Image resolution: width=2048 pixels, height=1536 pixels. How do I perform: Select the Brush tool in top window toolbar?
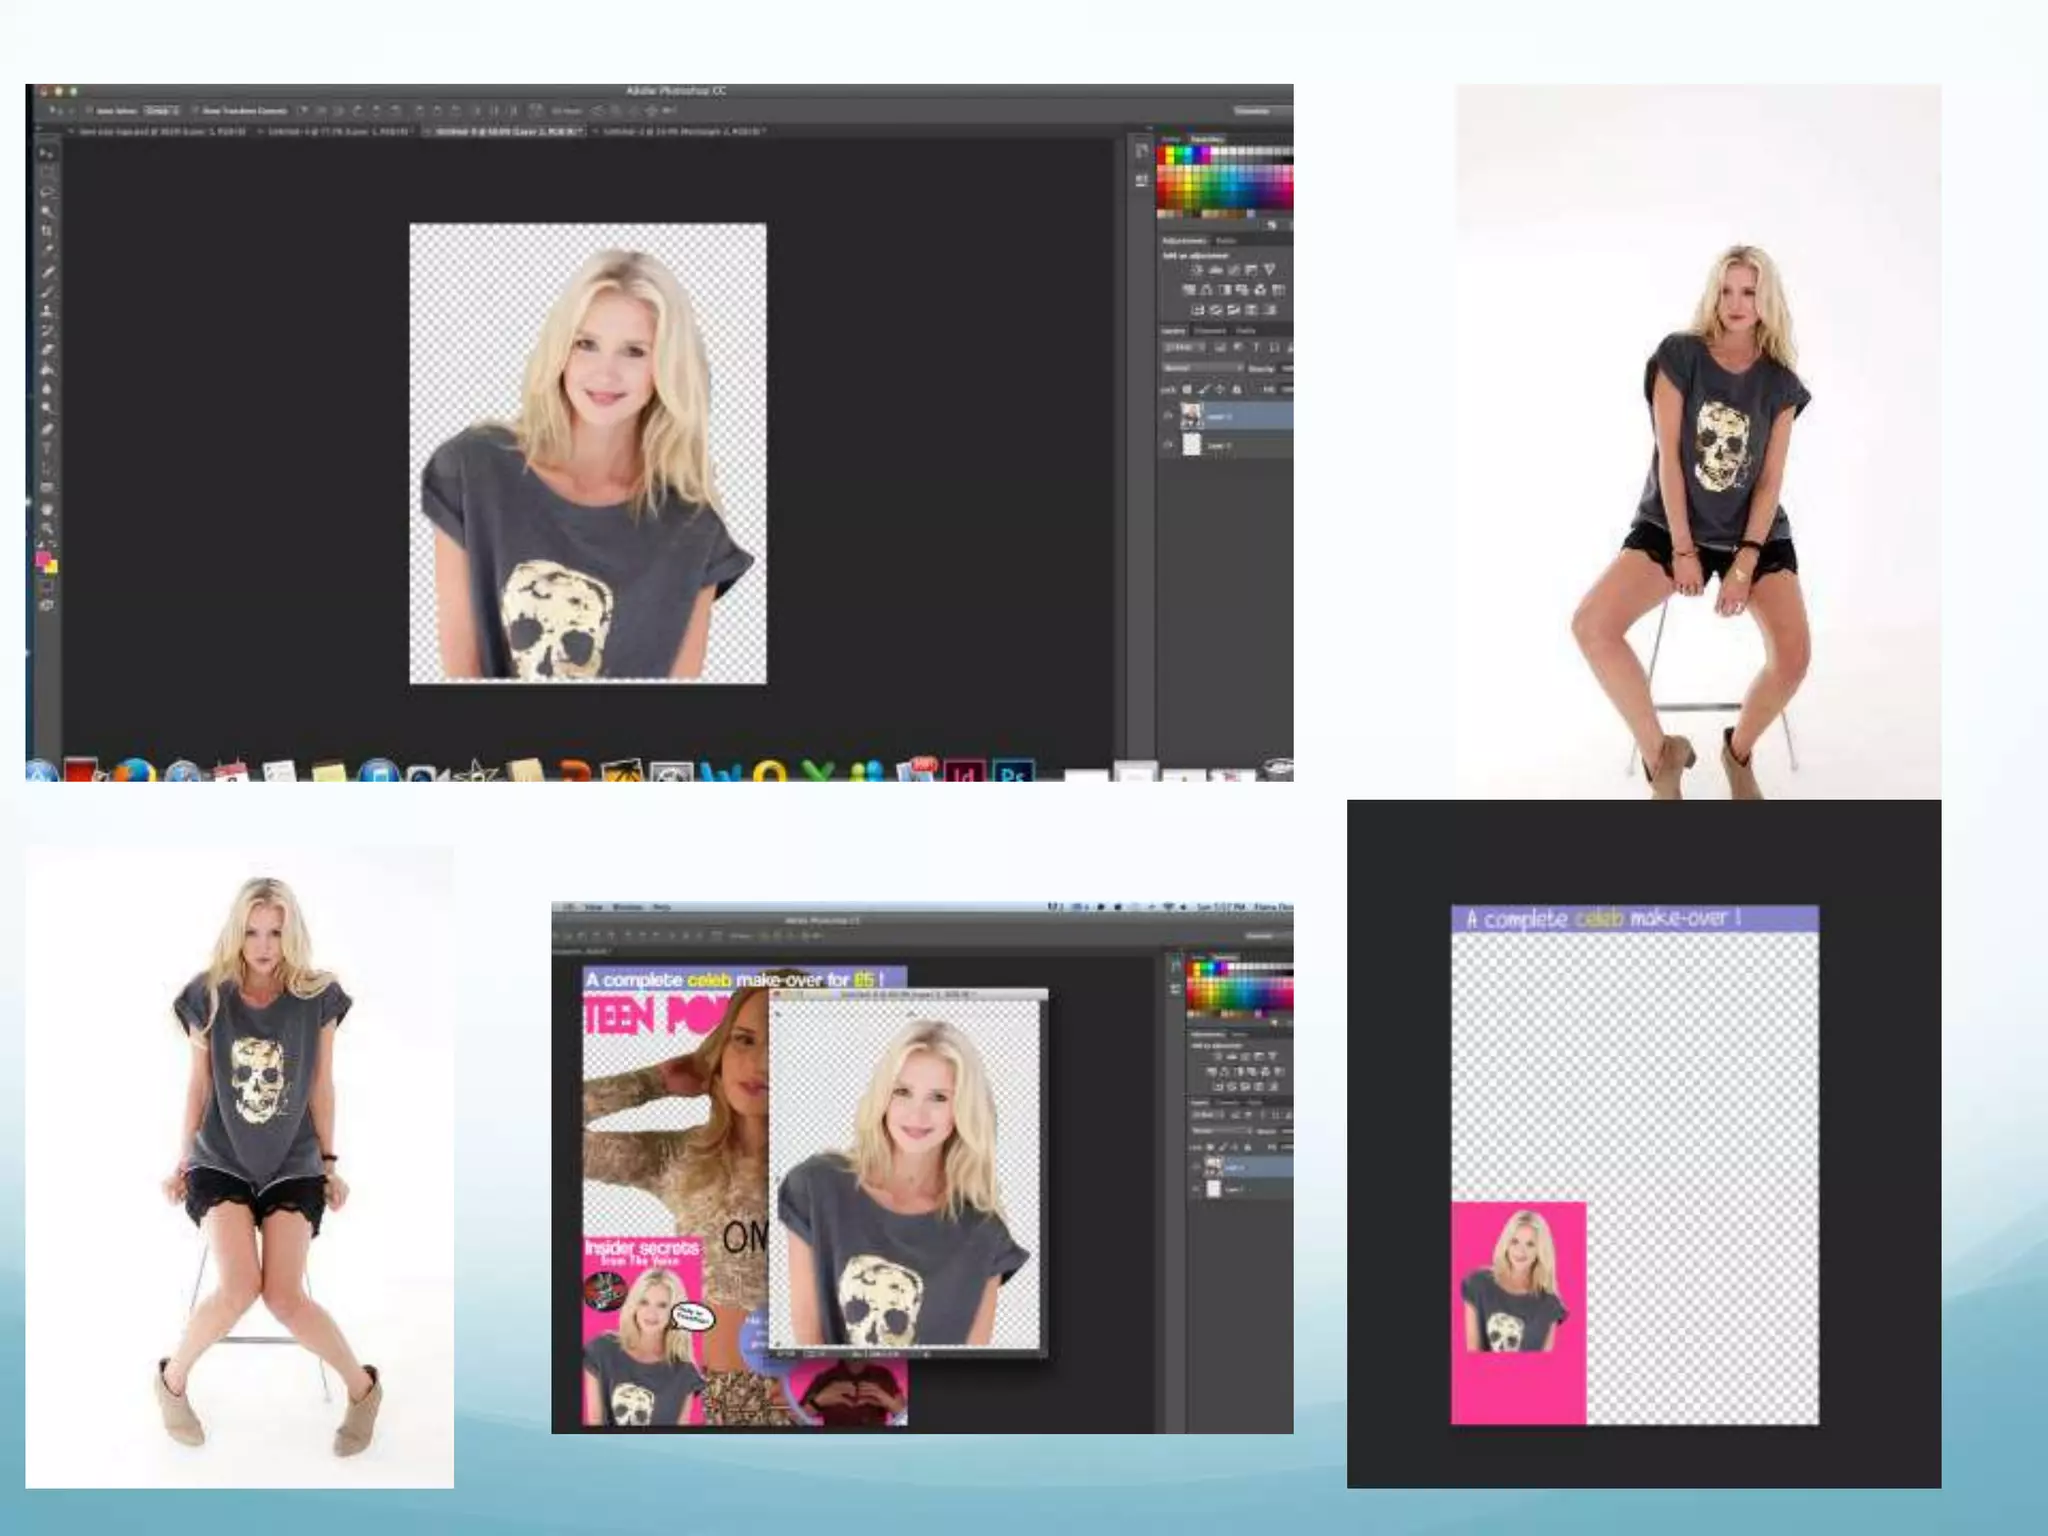[x=46, y=291]
